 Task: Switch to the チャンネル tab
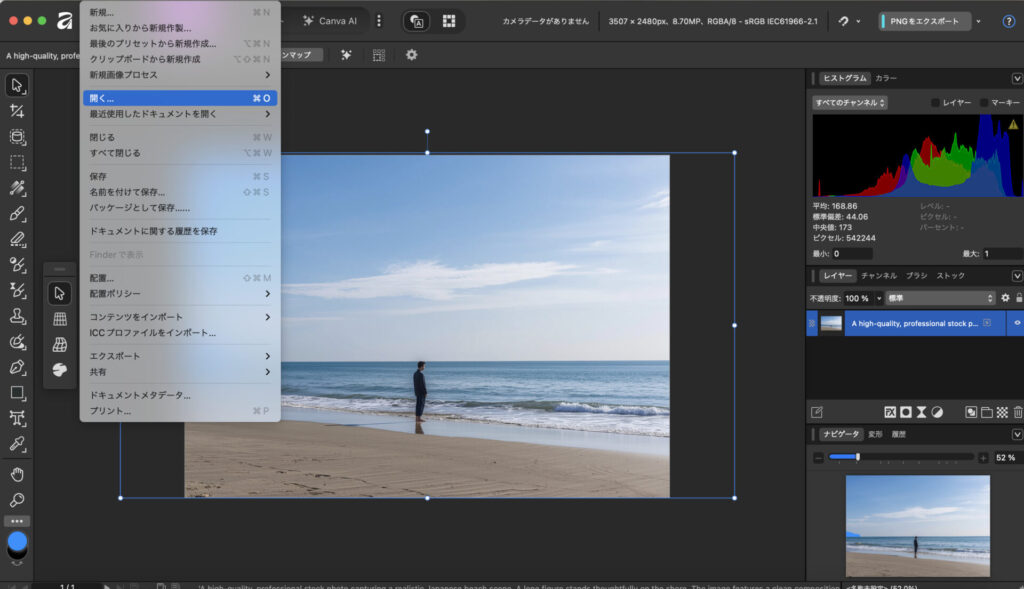click(878, 276)
